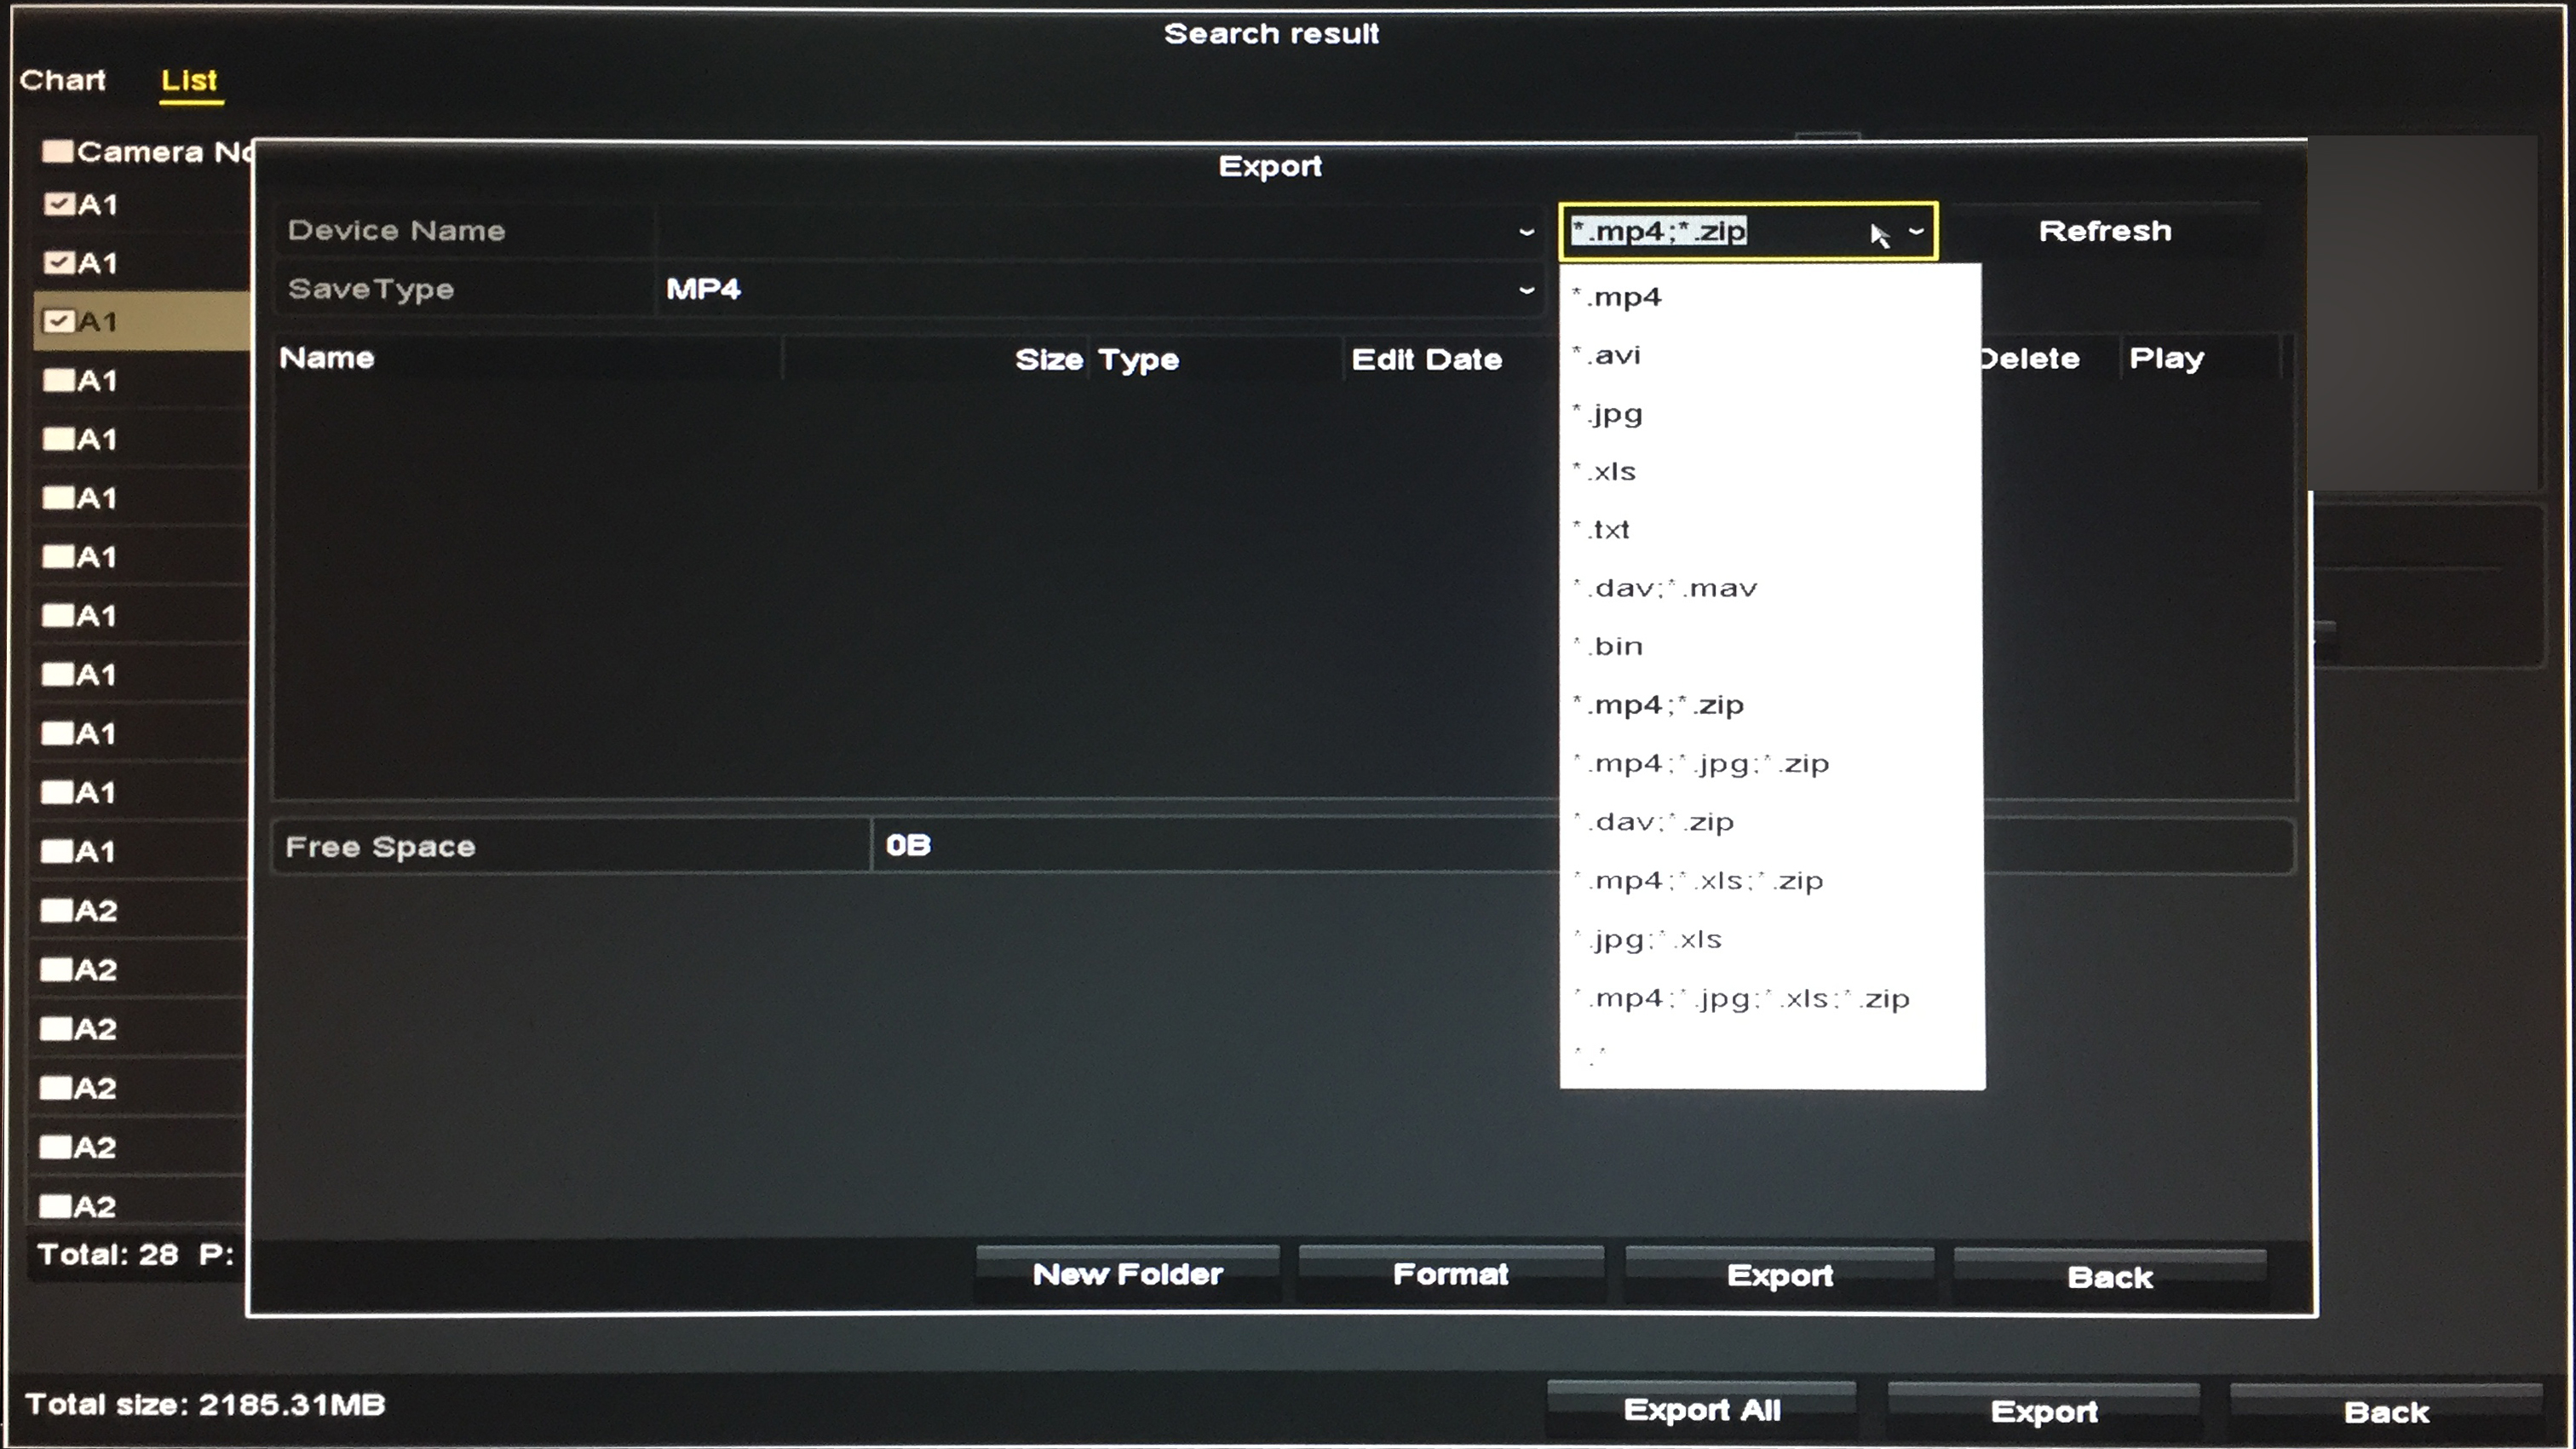Expand the Device Name dropdown arrow
This screenshot has height=1449, width=2576.
(1526, 231)
